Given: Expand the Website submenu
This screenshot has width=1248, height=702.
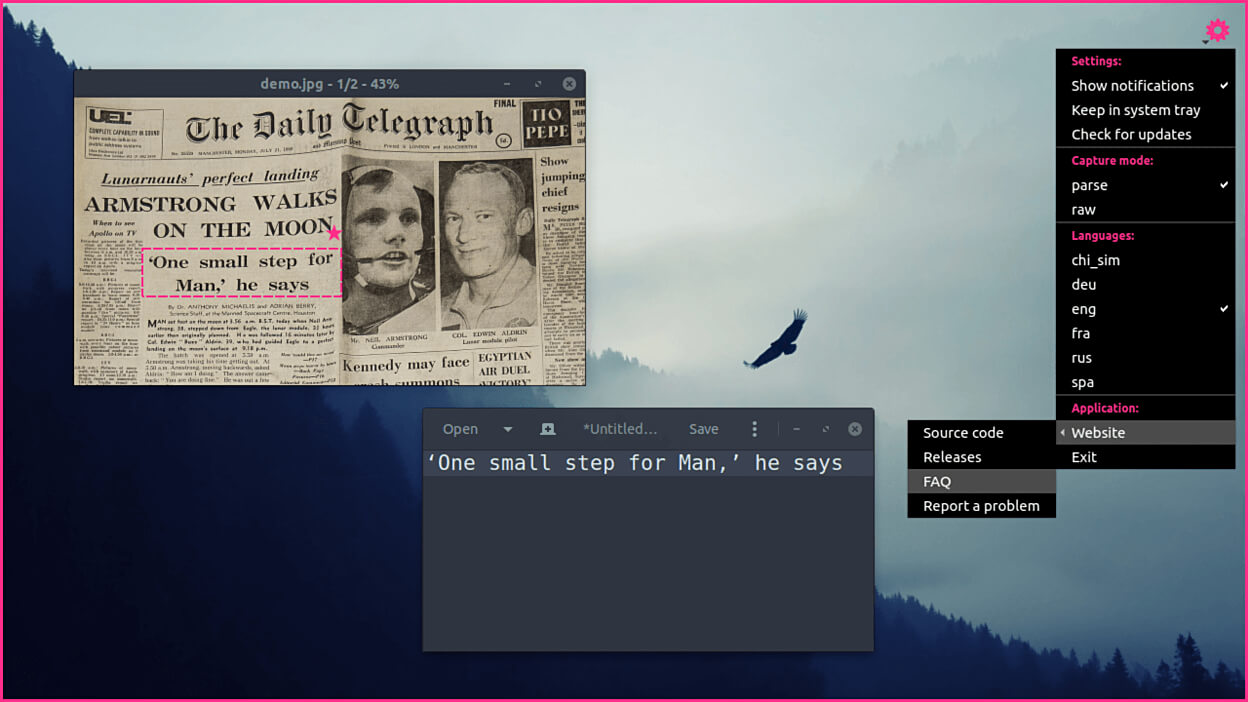Looking at the screenshot, I should click(1146, 433).
